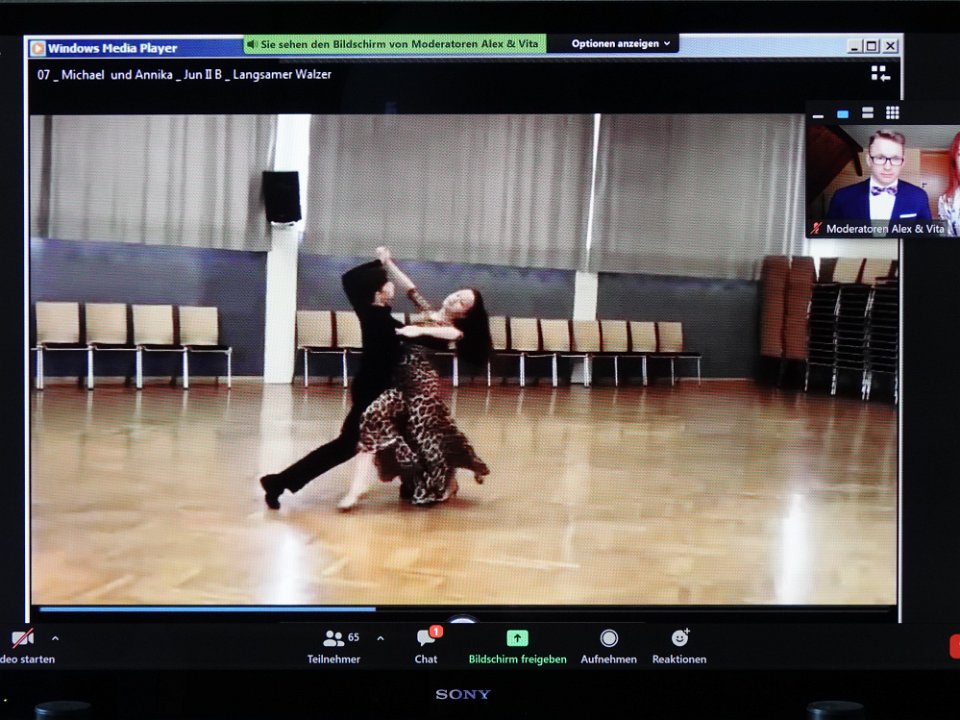Seek within the blue video progress bar
The height and width of the screenshot is (720, 960).
pos(207,610)
